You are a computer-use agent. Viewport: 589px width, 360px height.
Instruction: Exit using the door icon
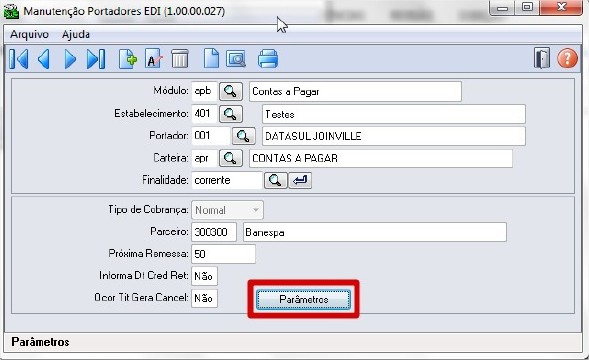[542, 59]
